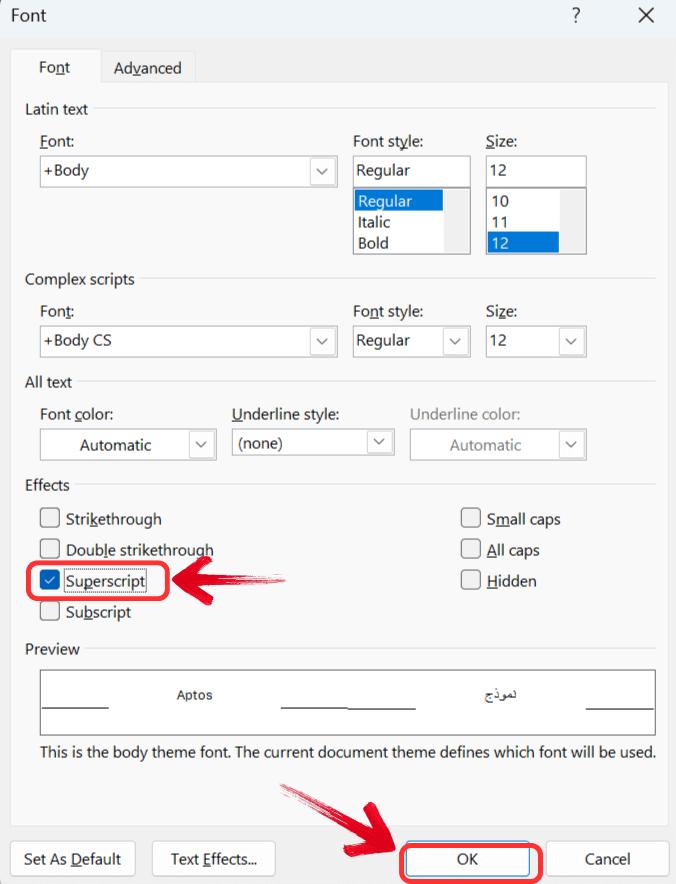The height and width of the screenshot is (884, 676).
Task: Check the Hidden effect box
Action: pos(470,580)
